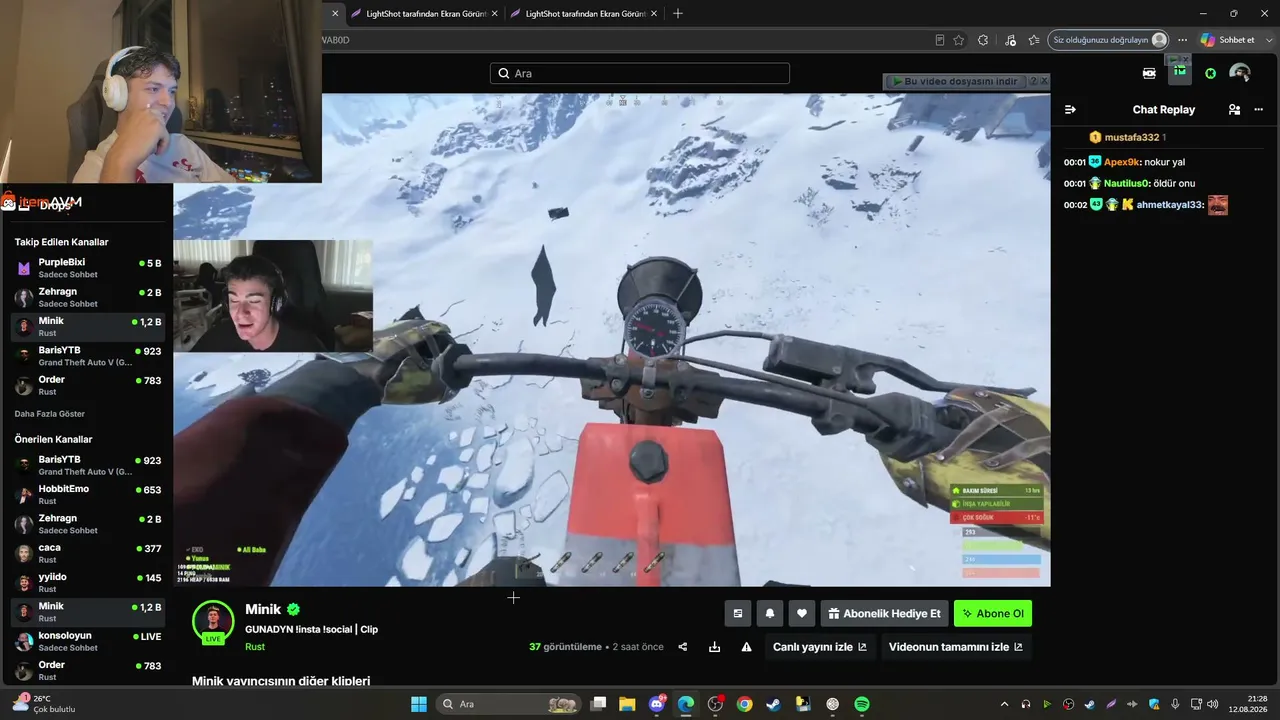Open Order in followed channels
The width and height of the screenshot is (1280, 720).
click(87, 385)
